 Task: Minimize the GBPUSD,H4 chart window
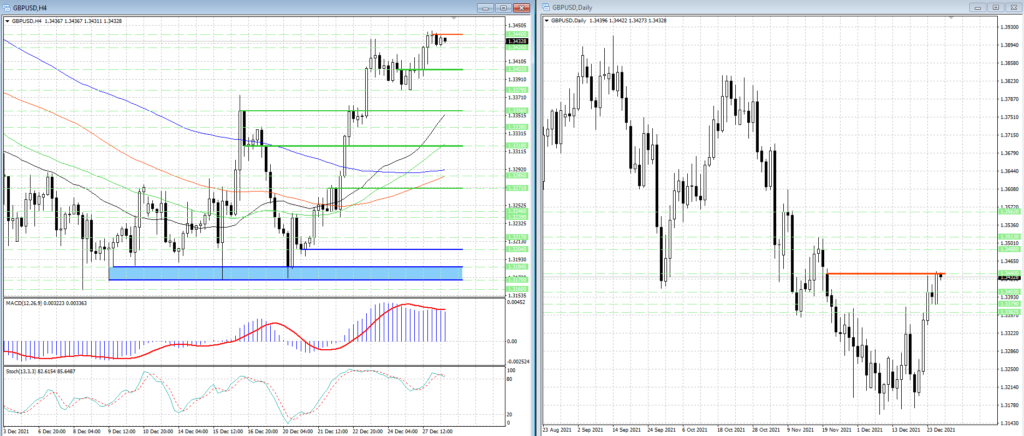pos(487,7)
